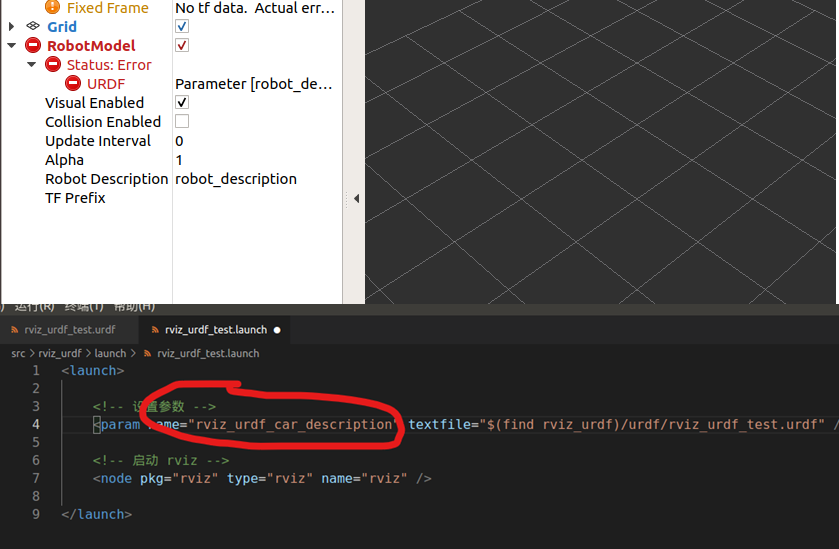This screenshot has height=549, width=839.
Task: Click the name="rviz" attribute on line 7
Action: pyautogui.click(x=364, y=478)
